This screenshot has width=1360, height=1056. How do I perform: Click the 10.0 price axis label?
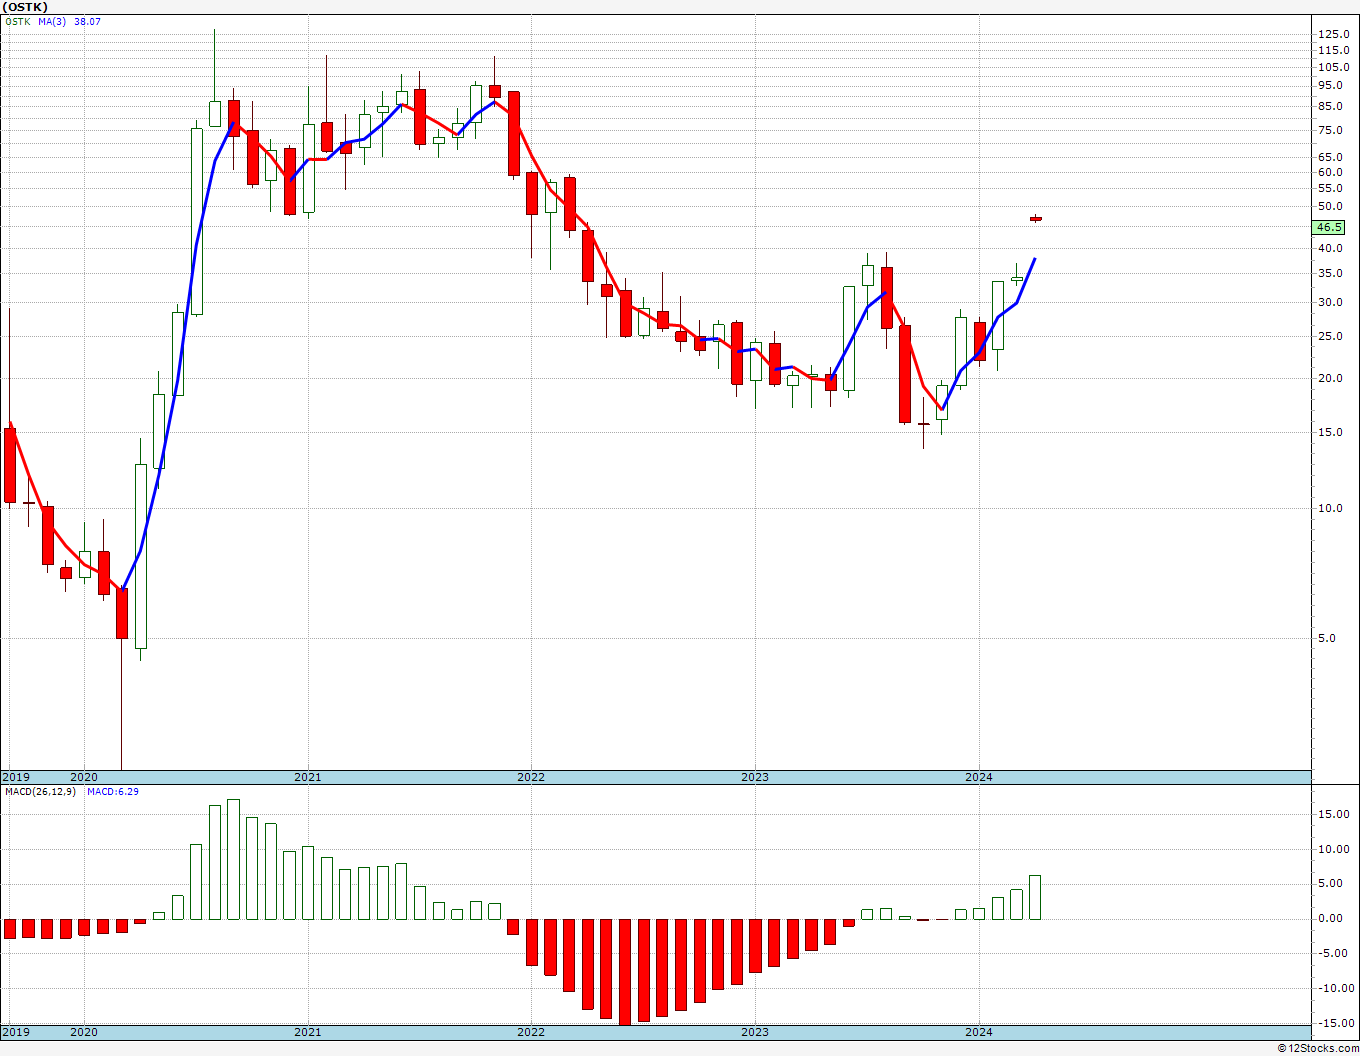click(1330, 508)
